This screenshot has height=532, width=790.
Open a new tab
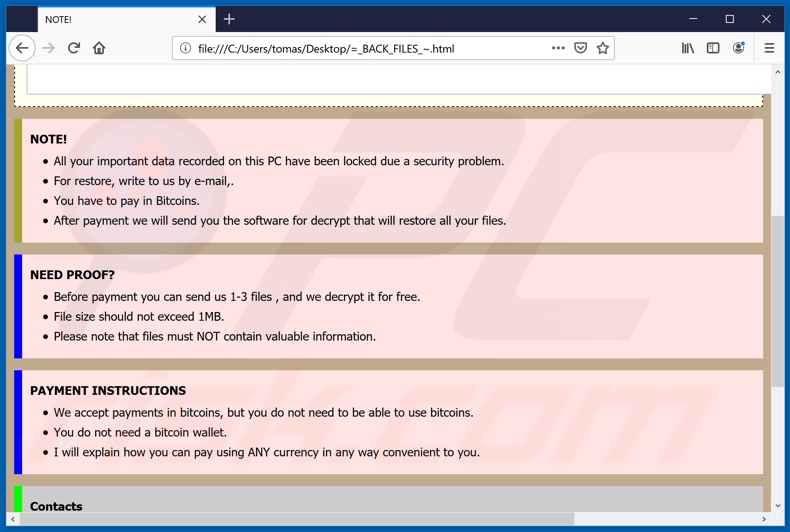(229, 19)
